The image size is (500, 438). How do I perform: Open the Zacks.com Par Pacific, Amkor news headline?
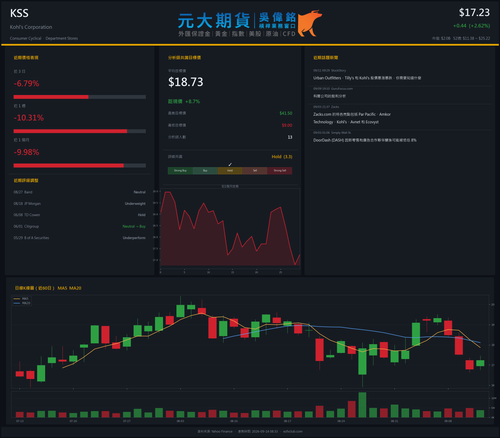[x=352, y=118]
